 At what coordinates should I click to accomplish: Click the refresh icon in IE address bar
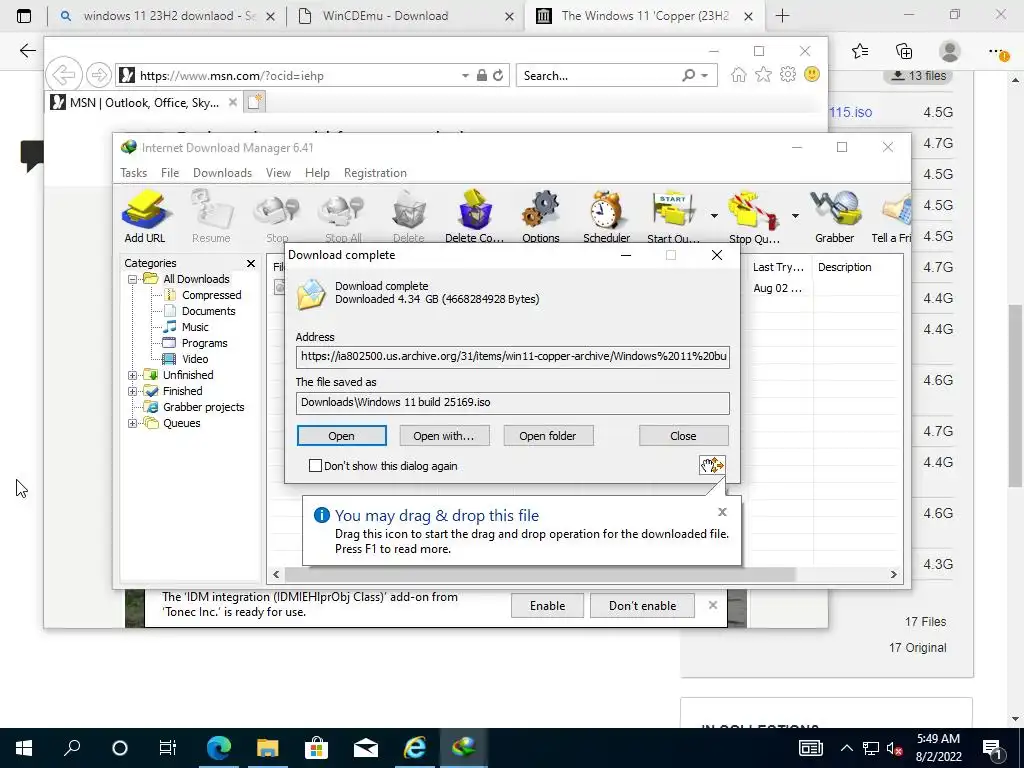tap(498, 75)
